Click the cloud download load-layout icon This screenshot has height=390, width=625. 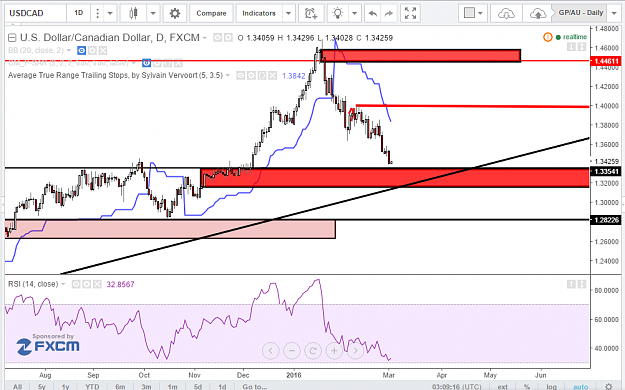pyautogui.click(x=506, y=13)
